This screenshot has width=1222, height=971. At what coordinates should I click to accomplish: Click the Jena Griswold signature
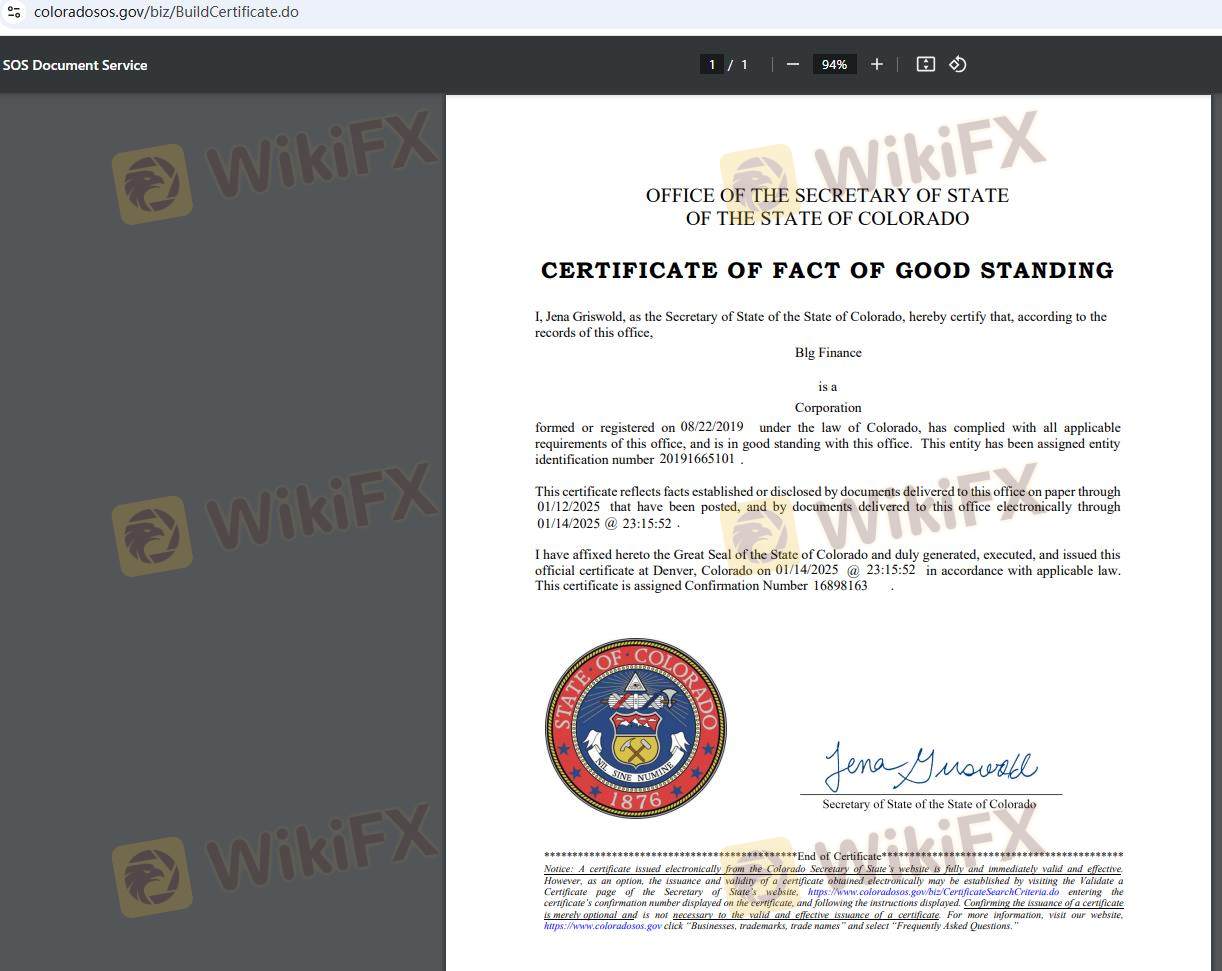(x=930, y=766)
